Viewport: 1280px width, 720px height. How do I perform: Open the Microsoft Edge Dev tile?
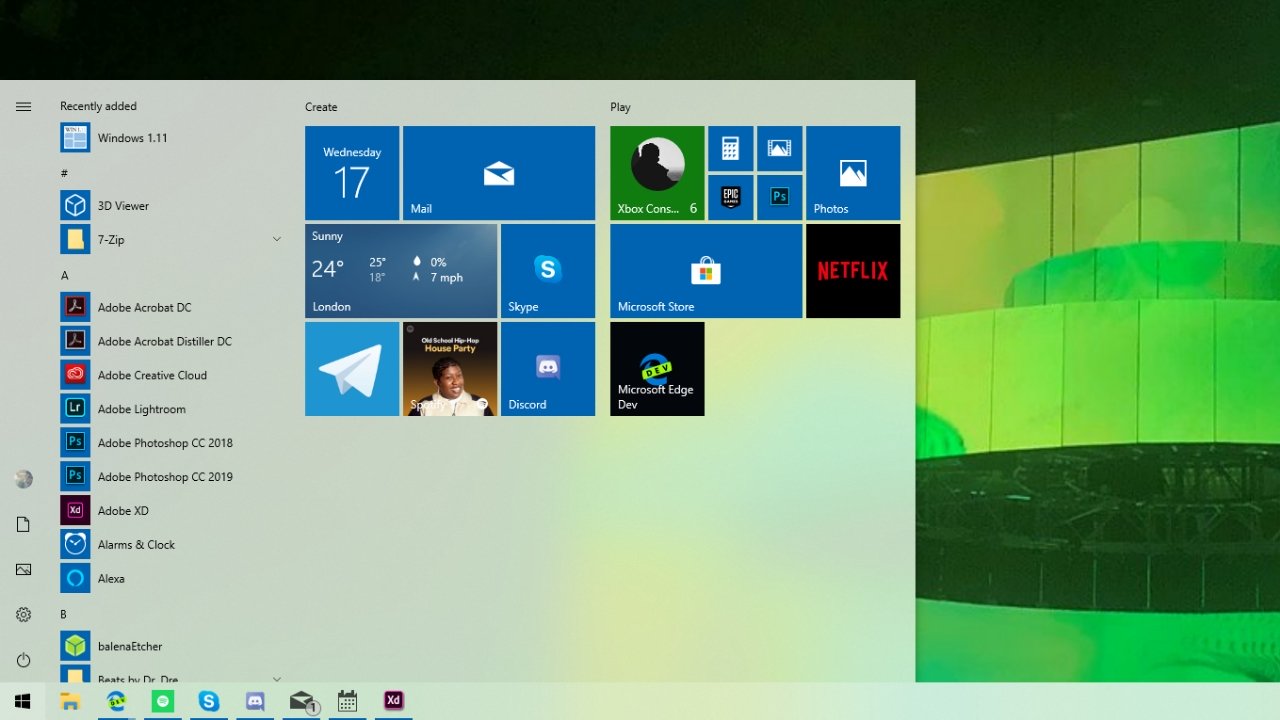pos(657,369)
